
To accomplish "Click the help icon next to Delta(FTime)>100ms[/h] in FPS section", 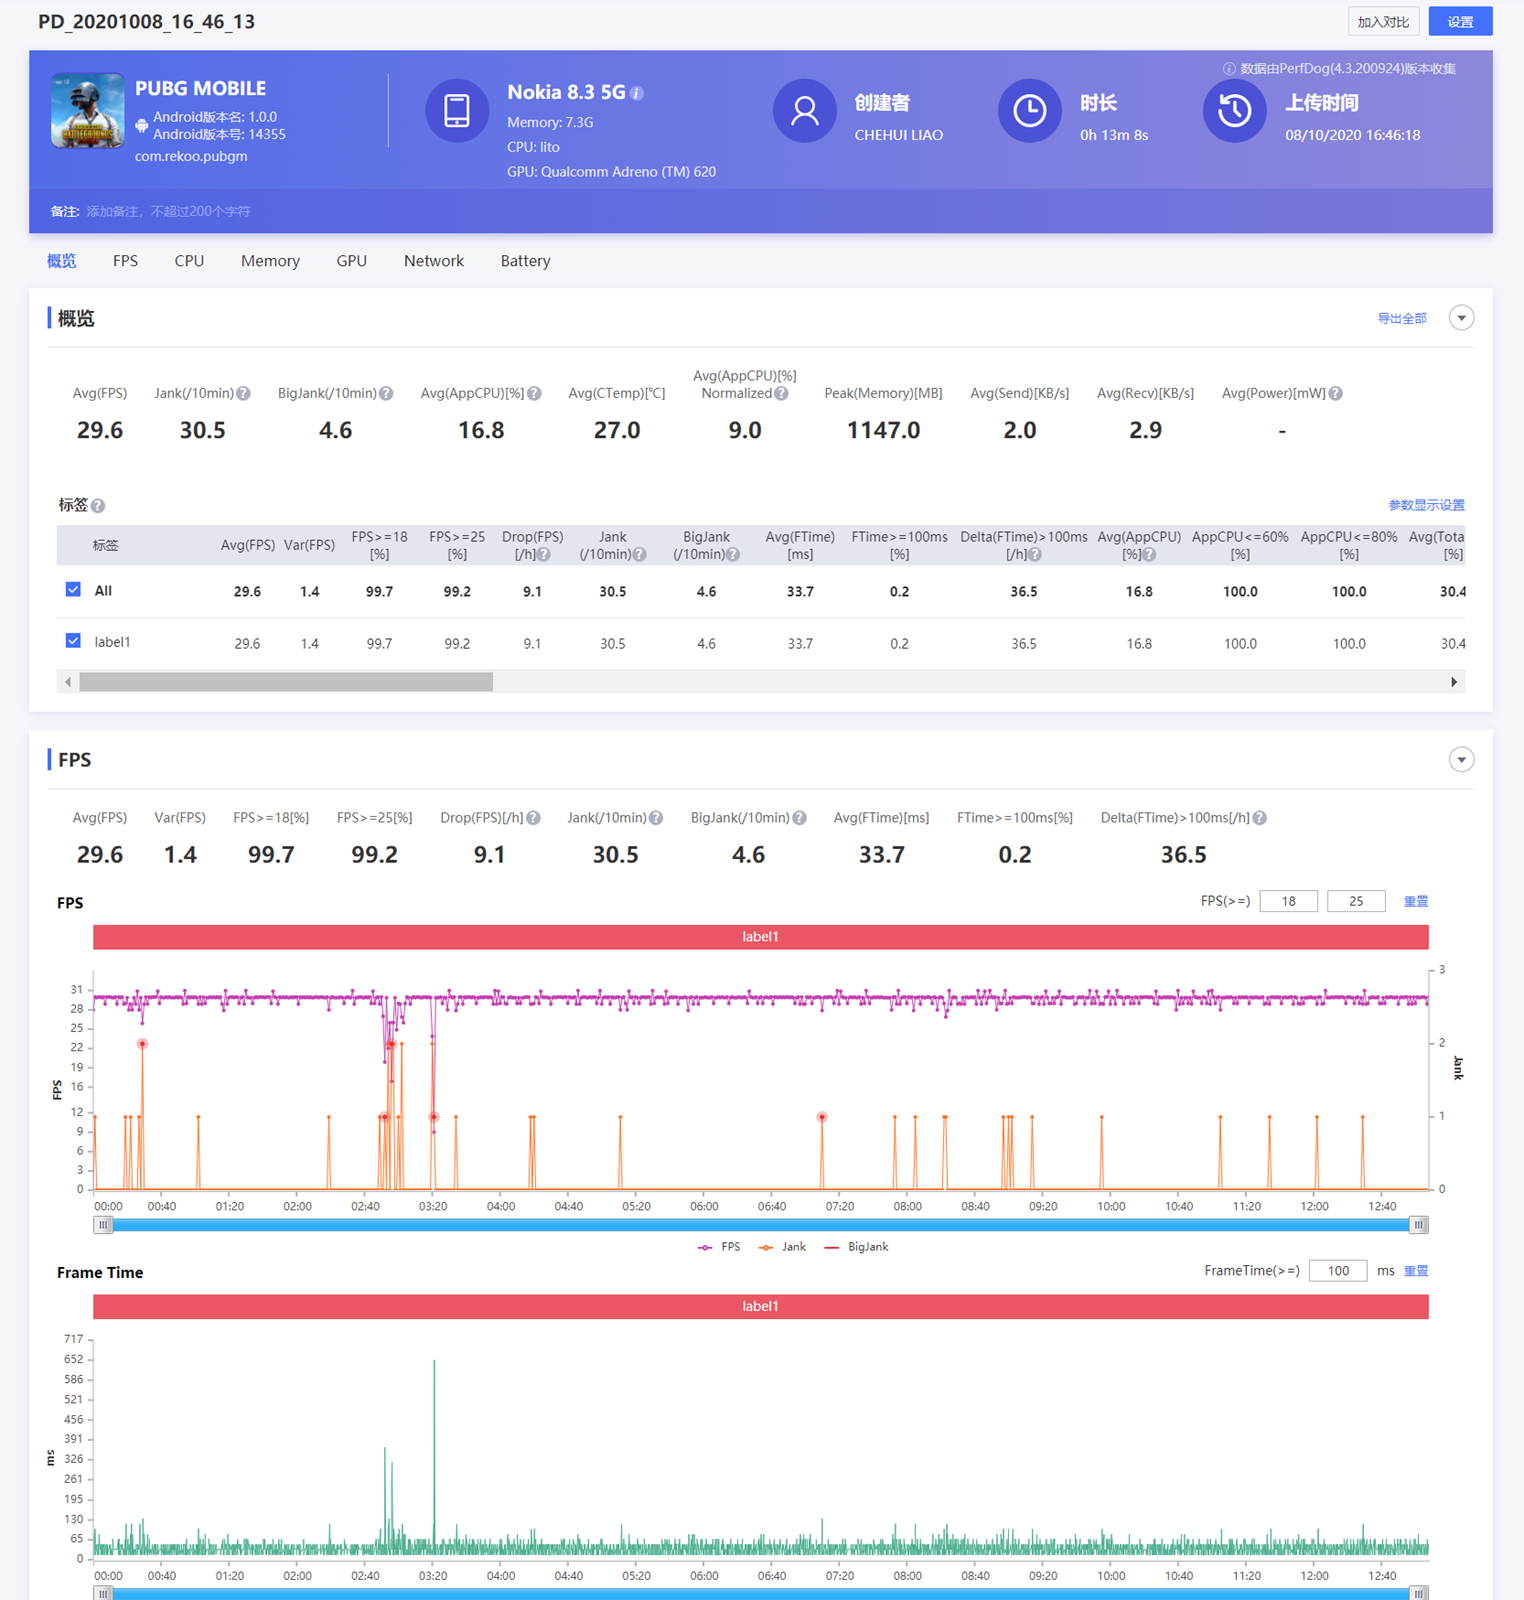I will click(x=1260, y=818).
